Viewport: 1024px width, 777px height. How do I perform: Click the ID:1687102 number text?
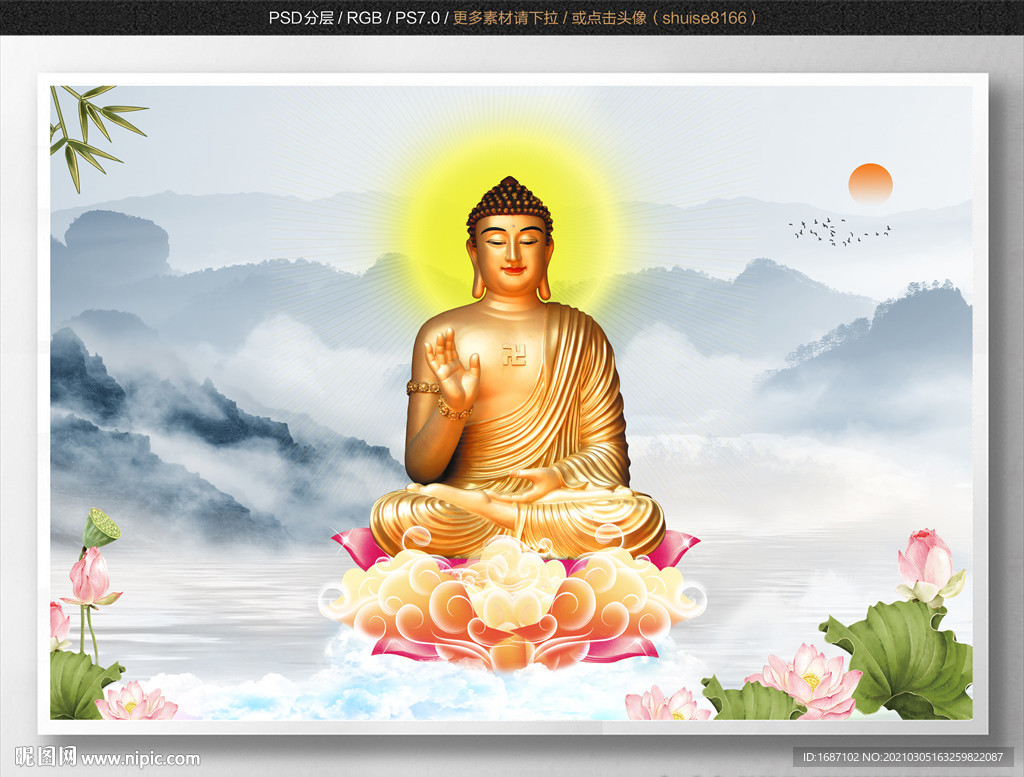click(831, 757)
